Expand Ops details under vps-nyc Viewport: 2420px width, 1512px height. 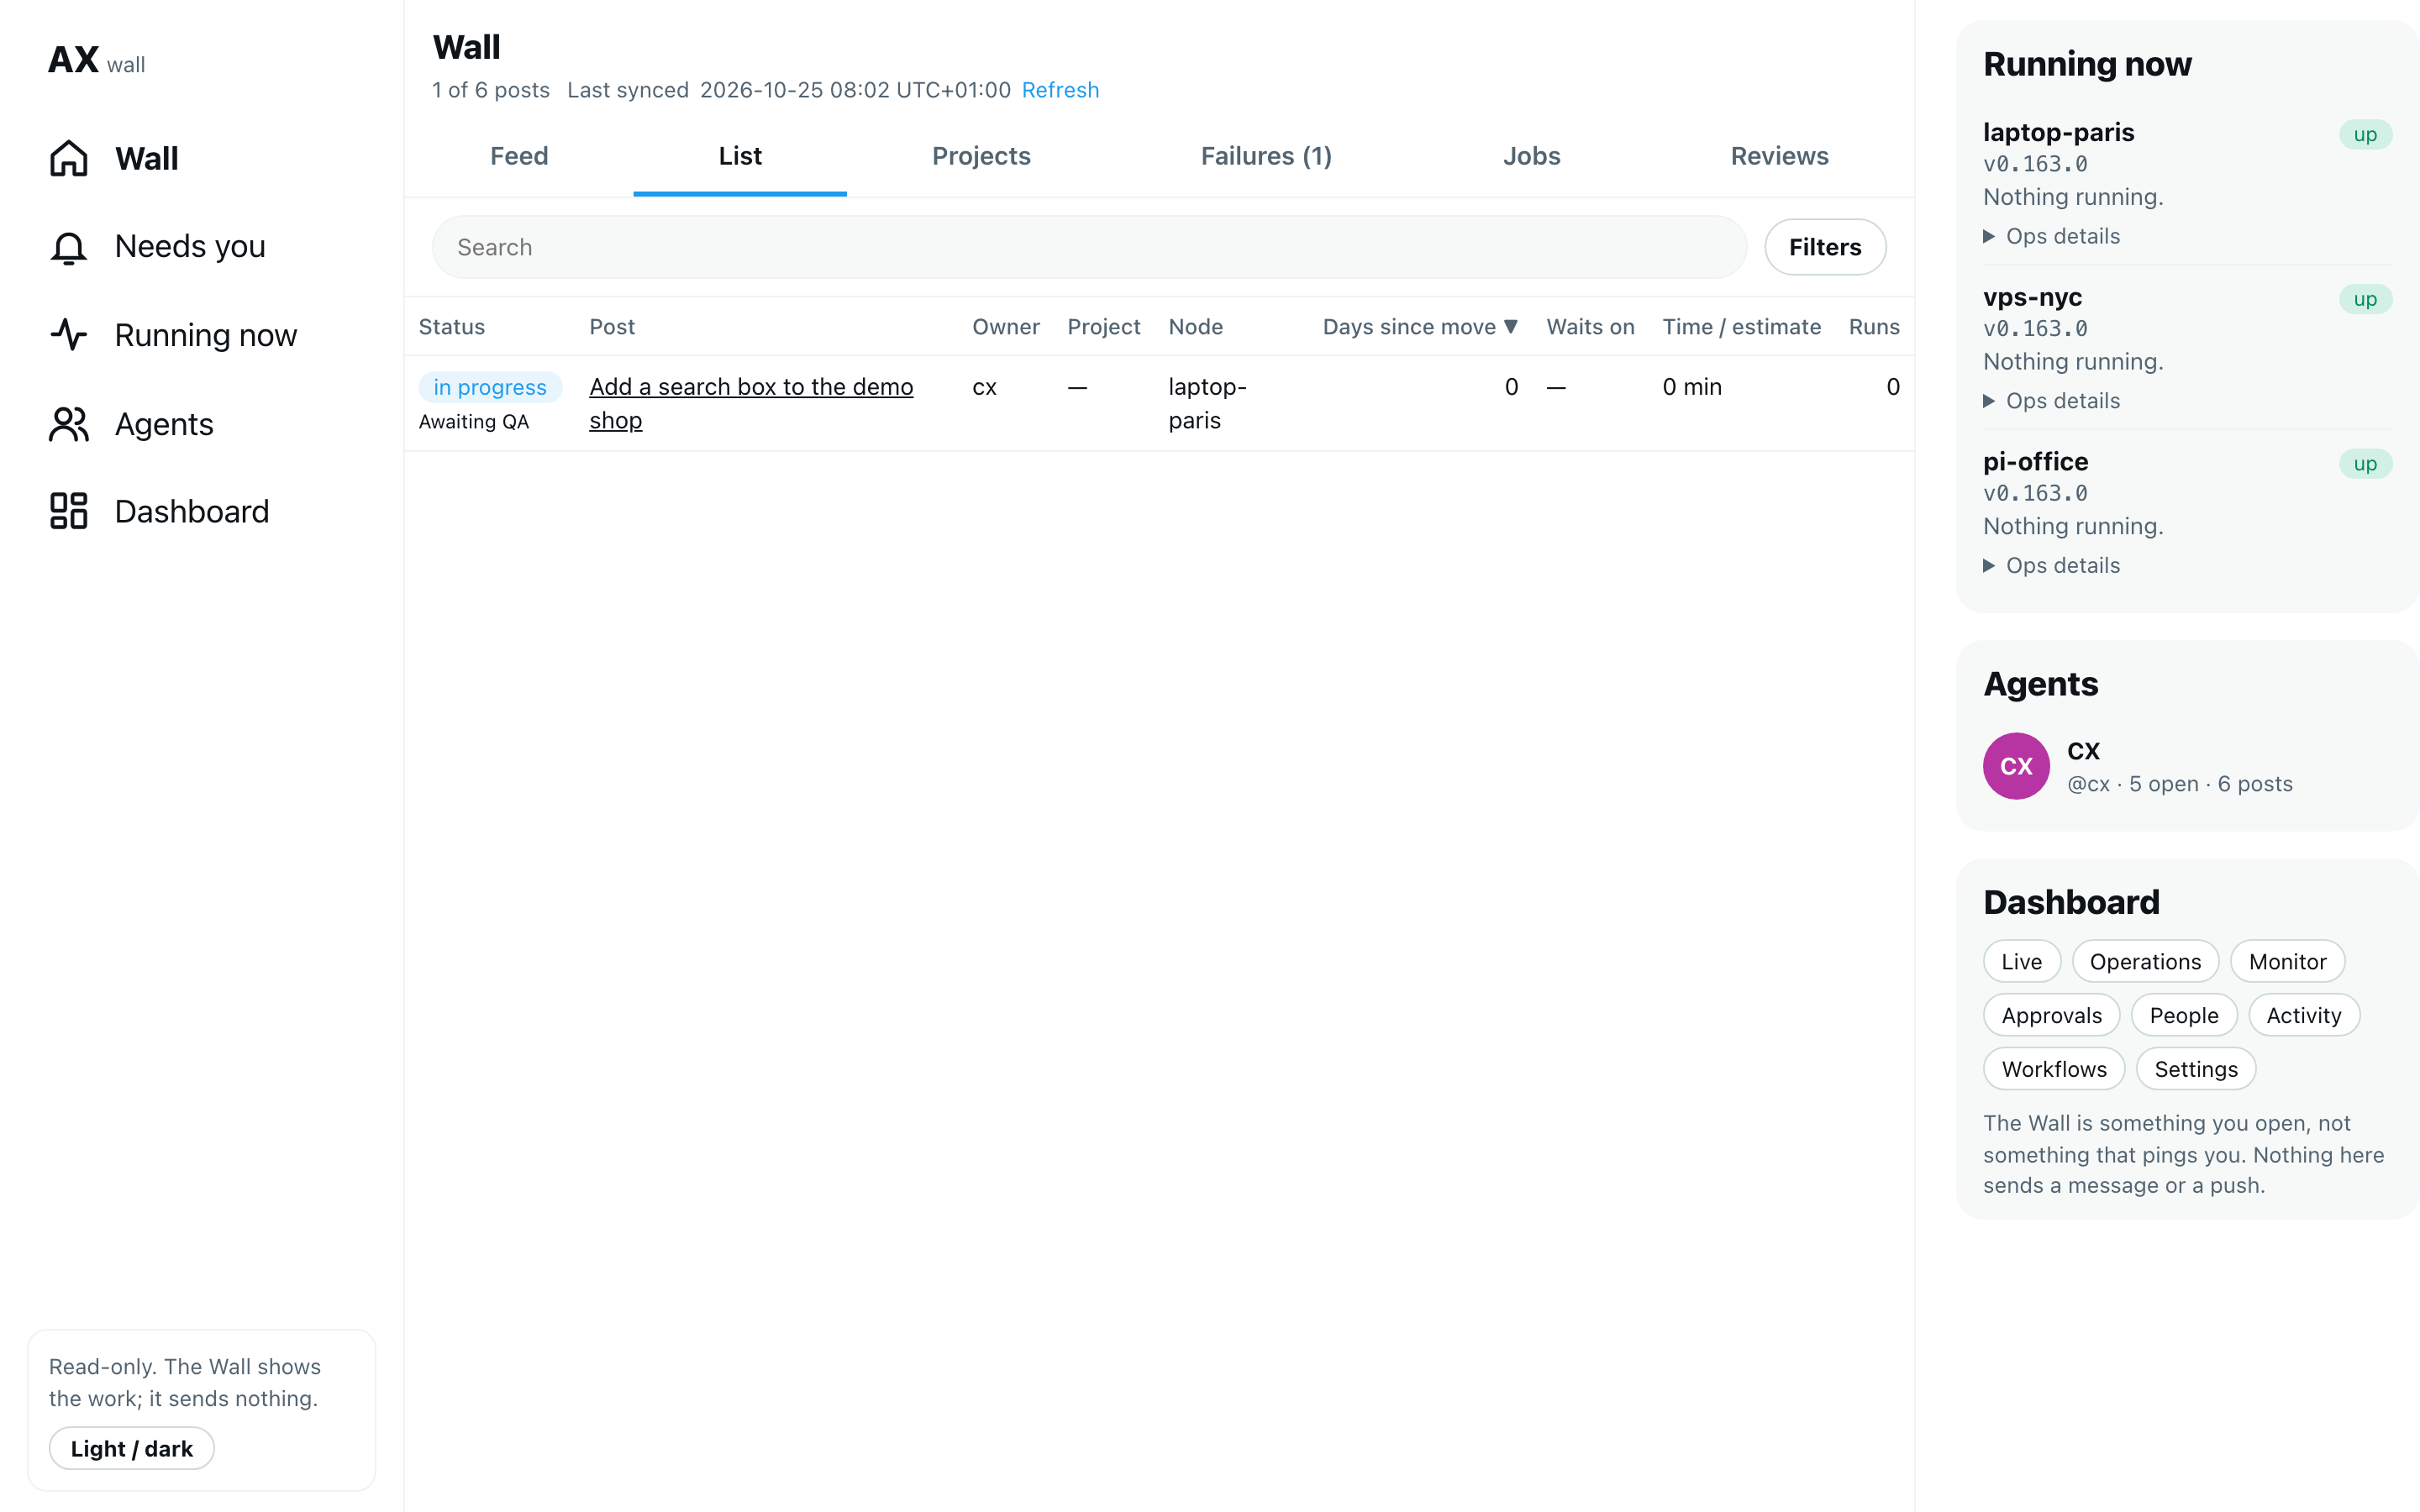click(2051, 401)
